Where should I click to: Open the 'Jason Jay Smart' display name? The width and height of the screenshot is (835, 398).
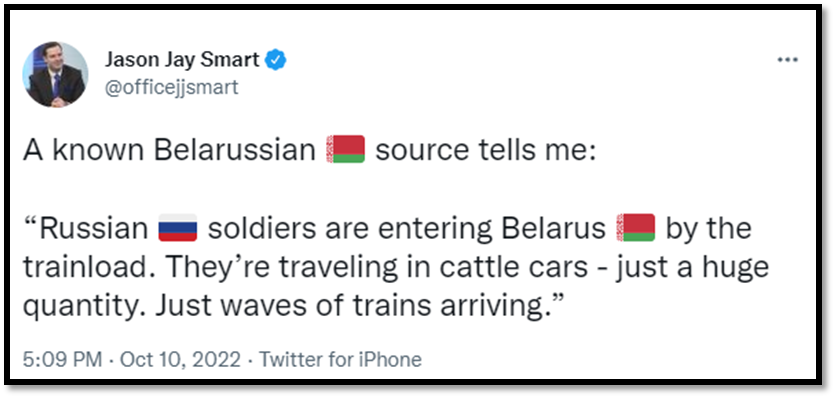(182, 60)
